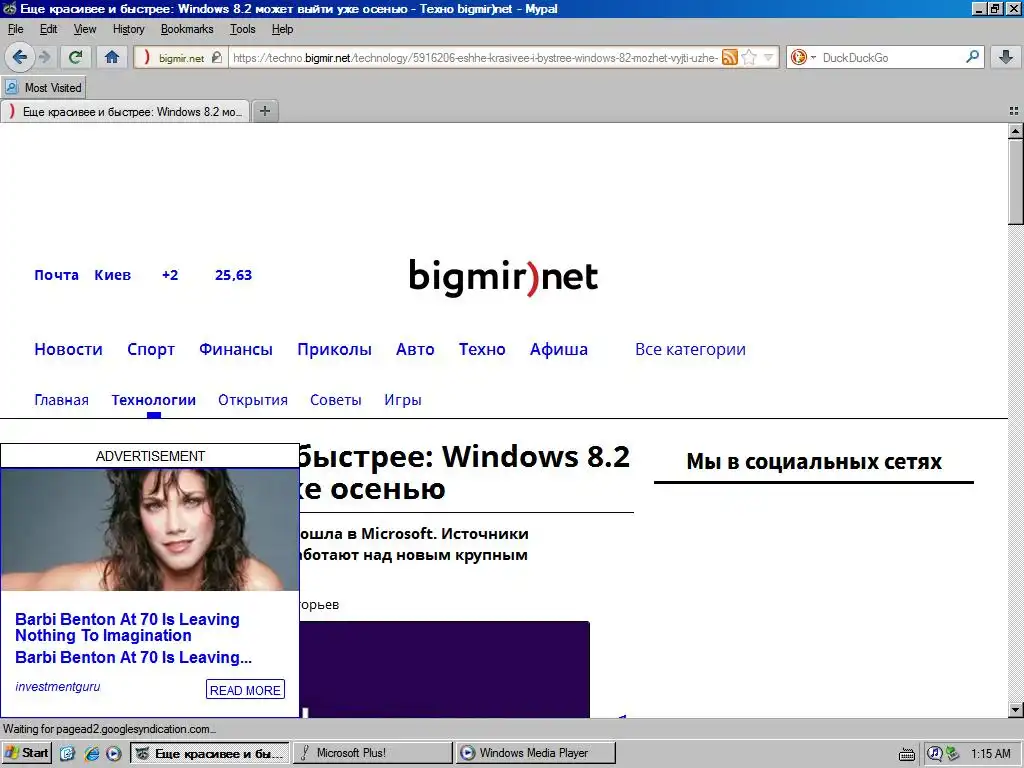
Task: Open the Приколы section
Action: [x=334, y=349]
